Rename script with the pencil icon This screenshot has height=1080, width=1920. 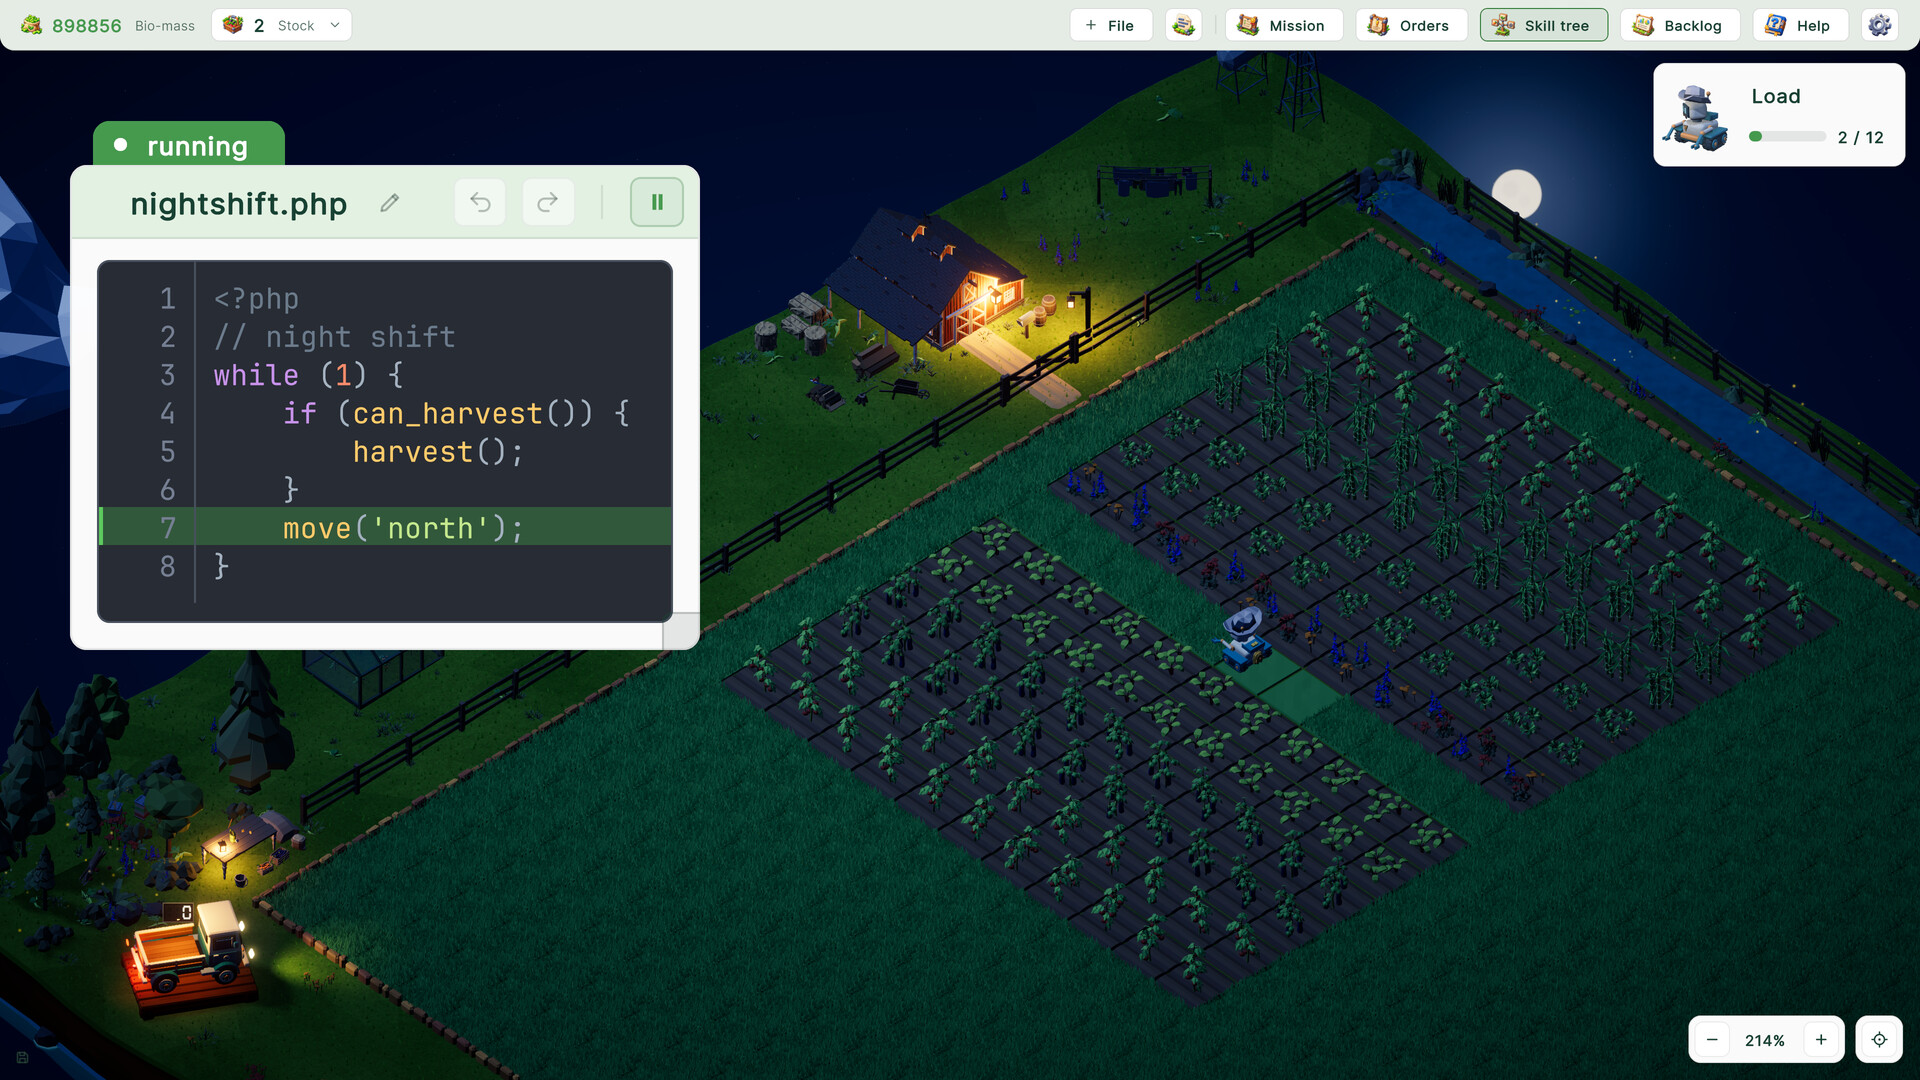(390, 203)
